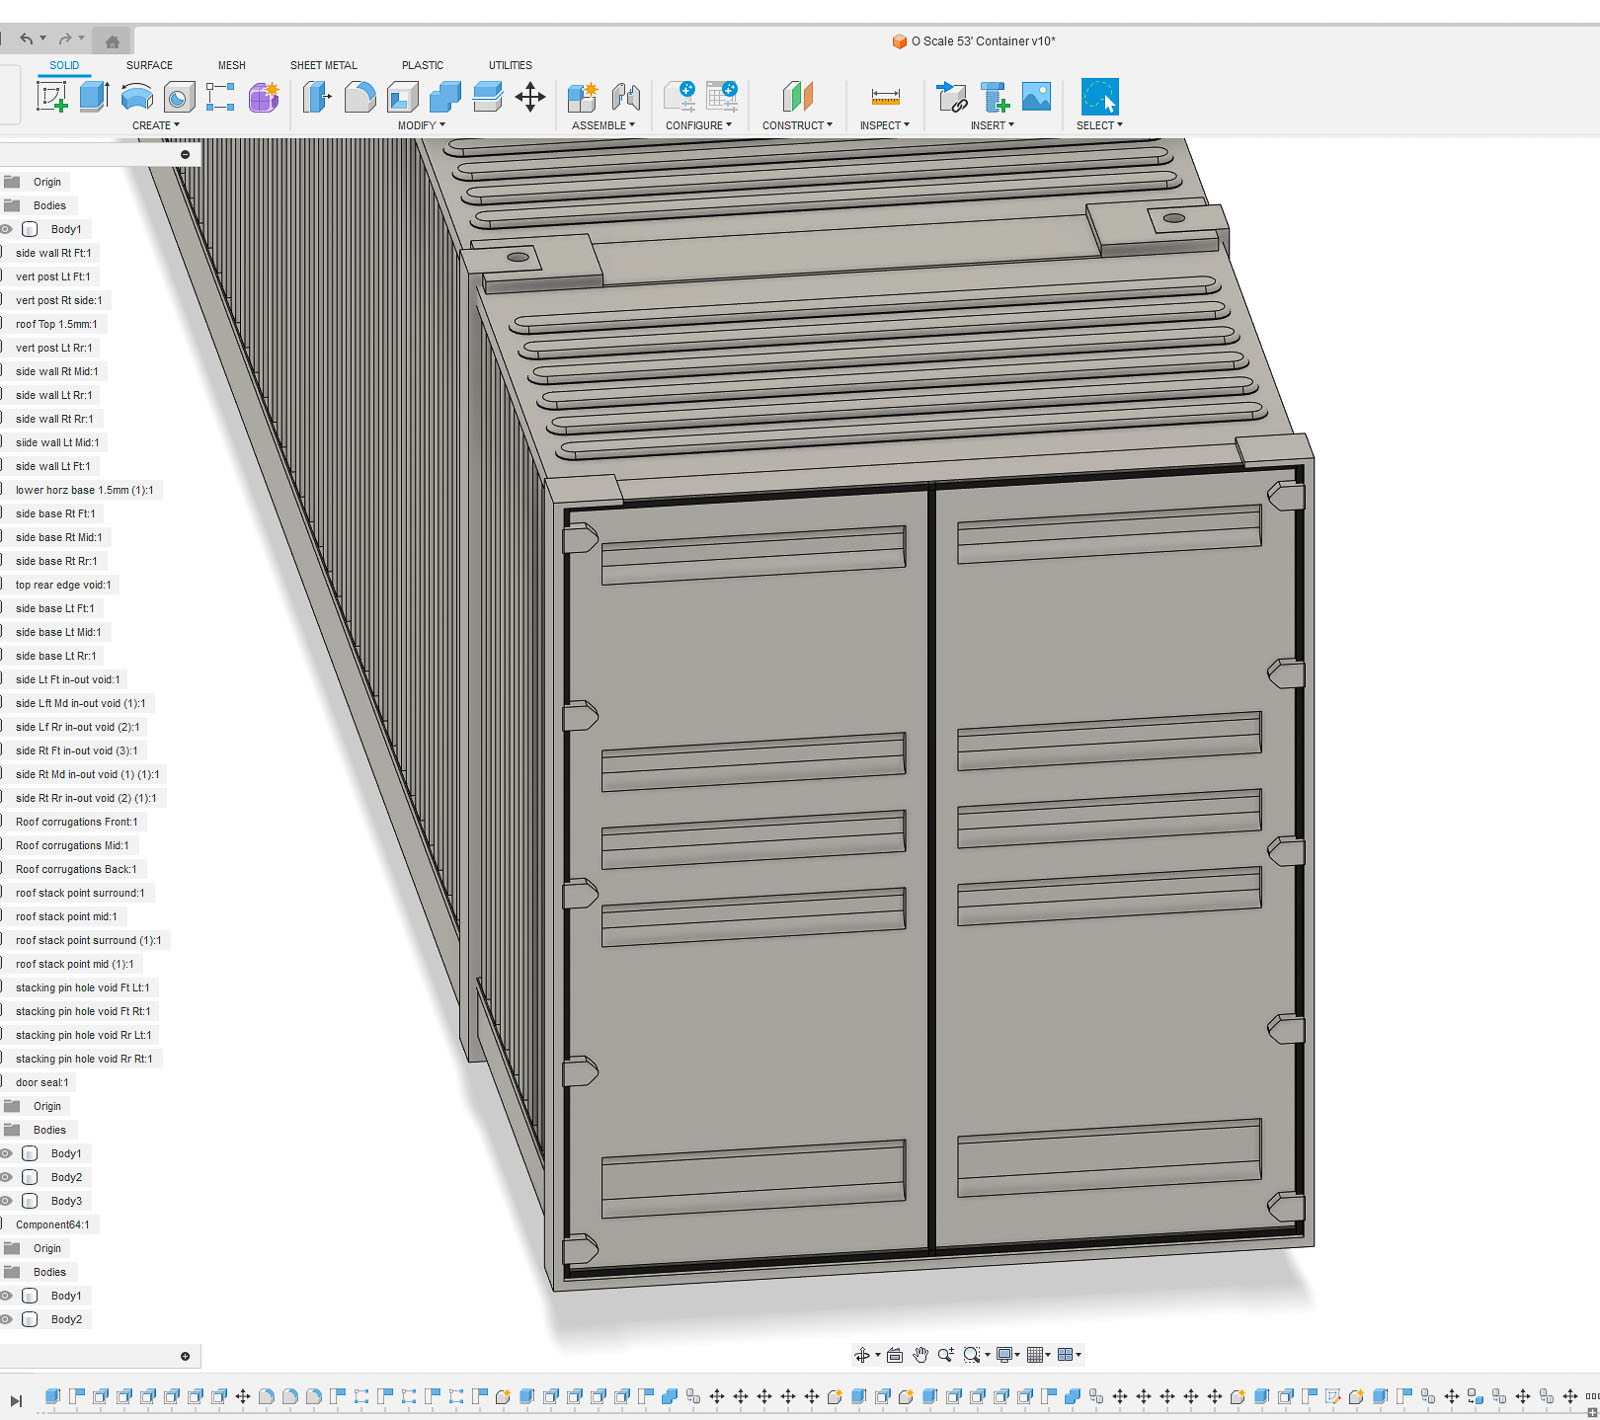The height and width of the screenshot is (1420, 1600).
Task: Create a New Component from Assemble
Action: pos(582,97)
